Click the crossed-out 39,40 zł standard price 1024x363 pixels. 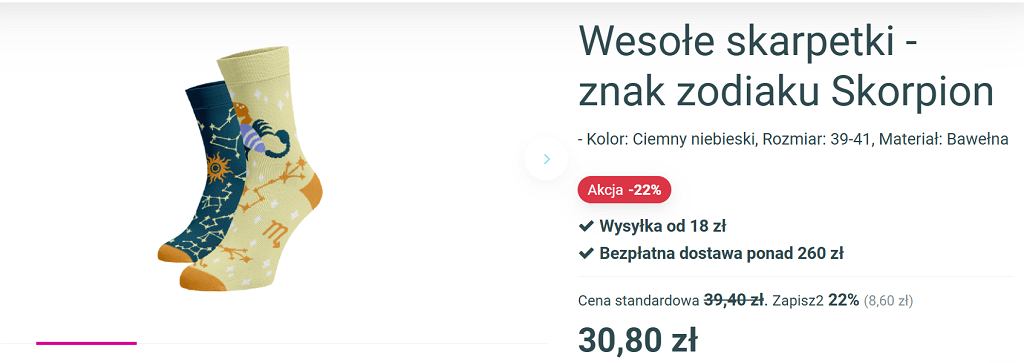pyautogui.click(x=733, y=300)
